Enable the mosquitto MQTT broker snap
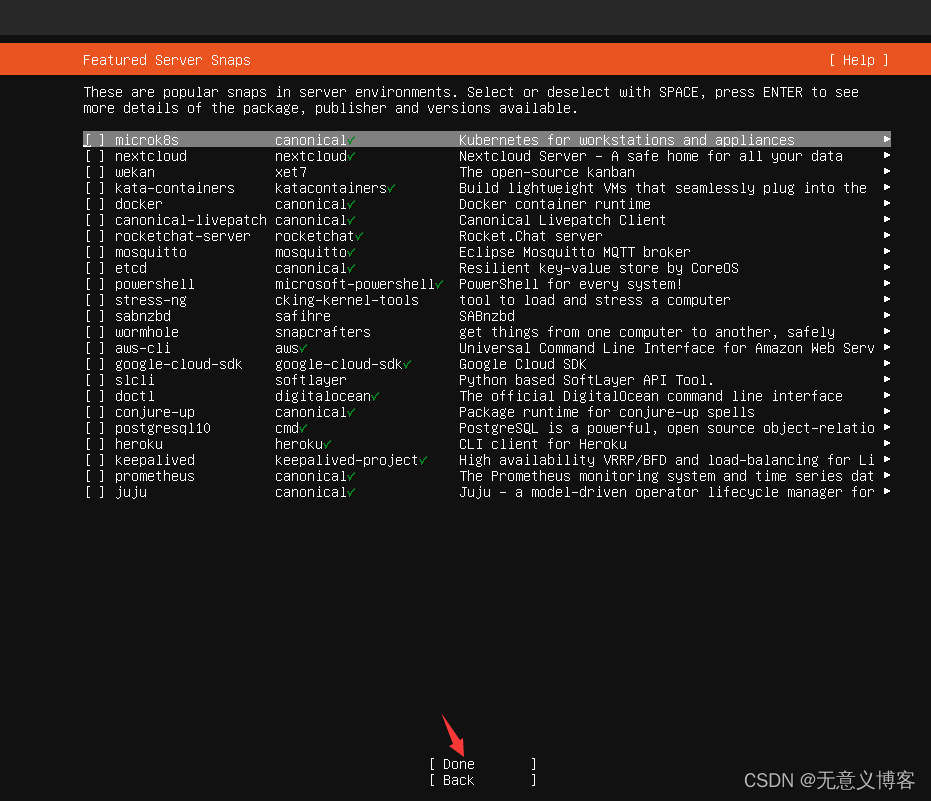Image resolution: width=931 pixels, height=801 pixels. pos(92,252)
